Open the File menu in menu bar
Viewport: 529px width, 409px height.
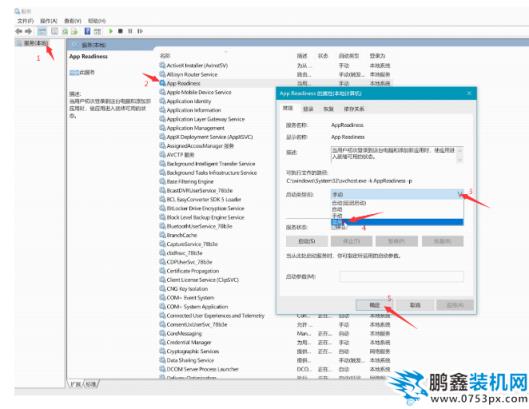pyautogui.click(x=25, y=21)
